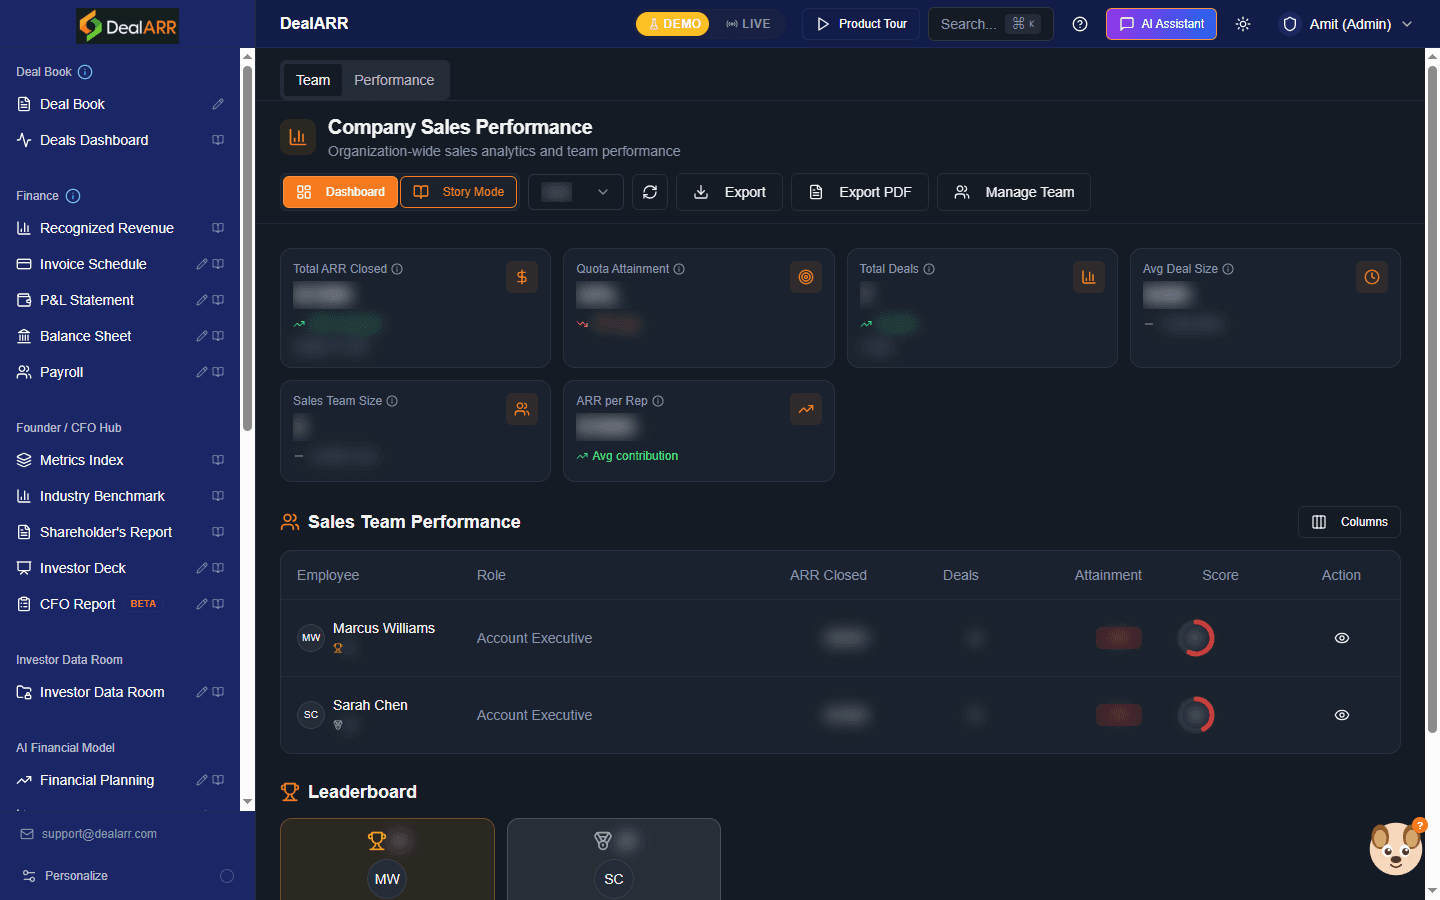Click Quota Attainment info icon
The width and height of the screenshot is (1440, 900).
pyautogui.click(x=679, y=269)
